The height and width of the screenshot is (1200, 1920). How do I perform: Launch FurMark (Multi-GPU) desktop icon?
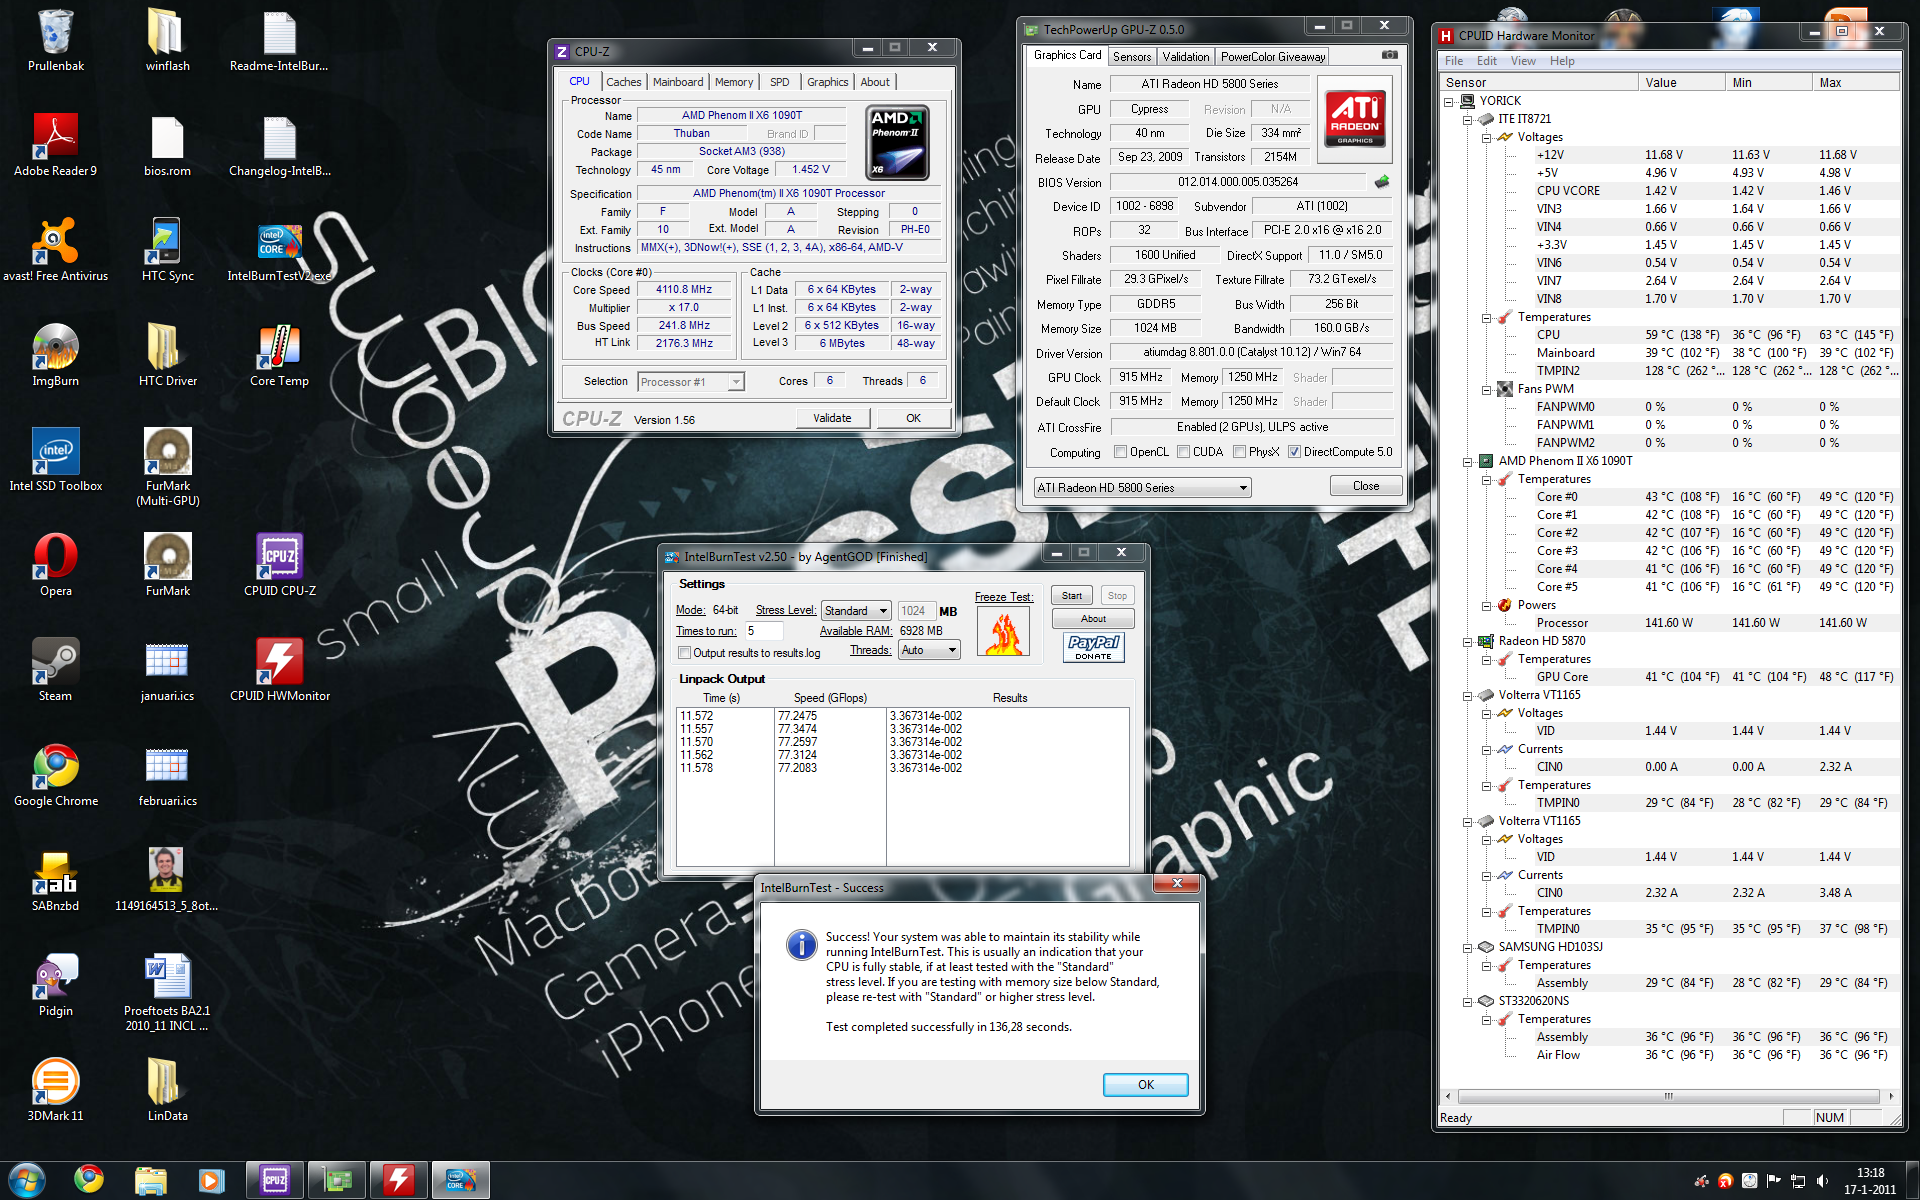coord(167,465)
